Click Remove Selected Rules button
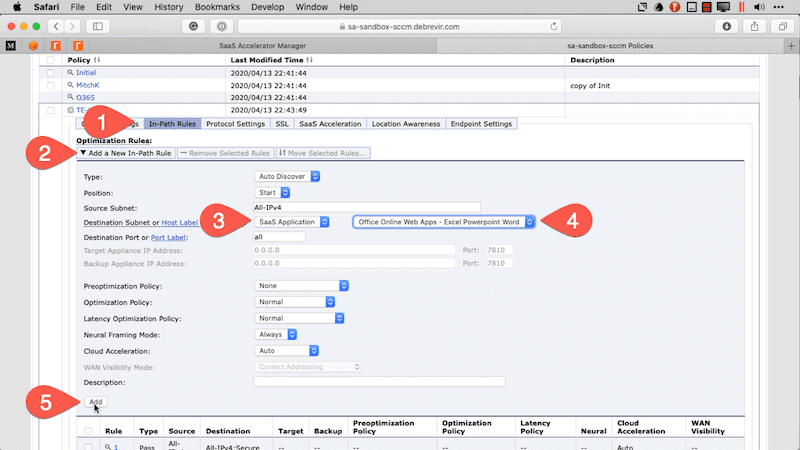The height and width of the screenshot is (450, 800). click(x=226, y=153)
